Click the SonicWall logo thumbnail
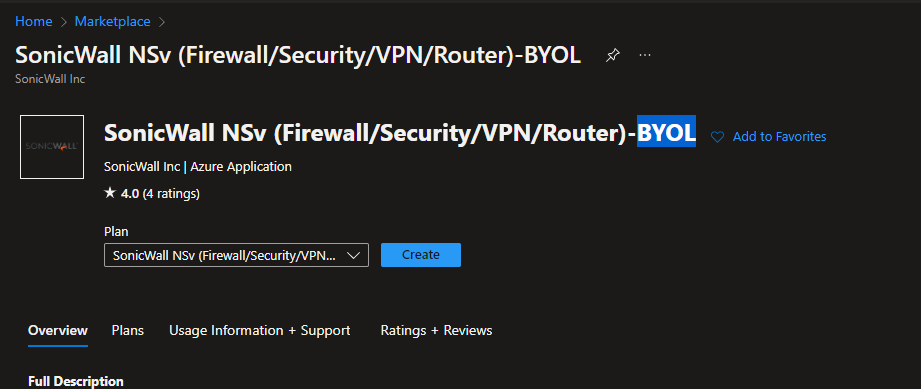The image size is (921, 389). [x=52, y=147]
